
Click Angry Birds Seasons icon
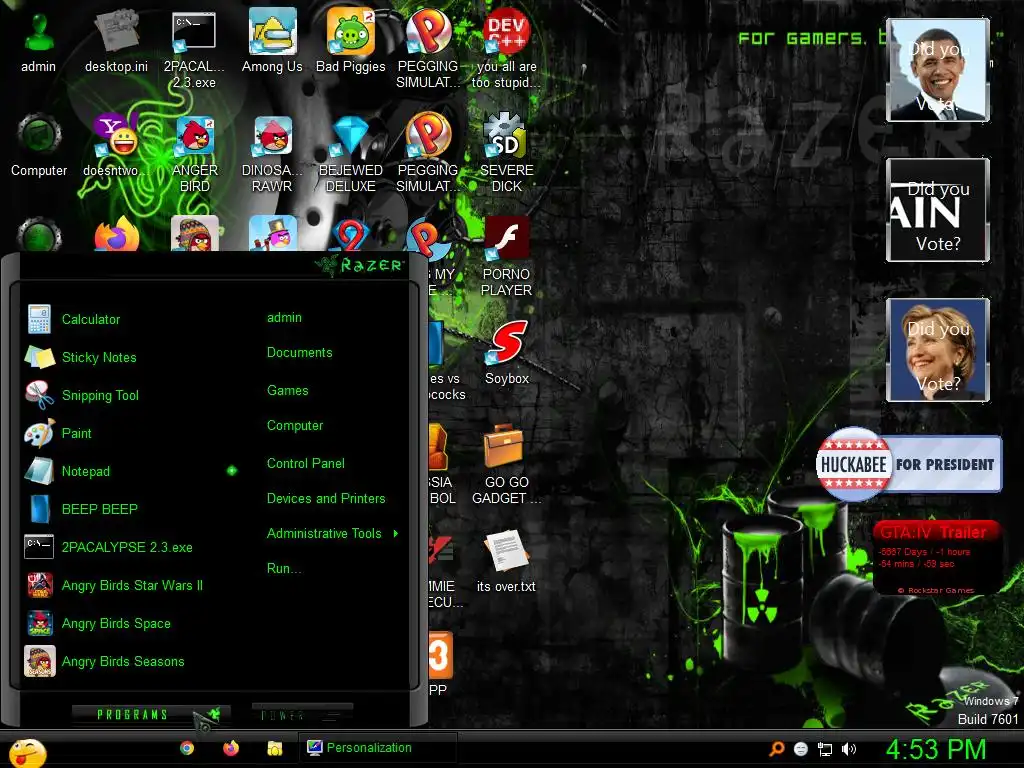[x=39, y=661]
